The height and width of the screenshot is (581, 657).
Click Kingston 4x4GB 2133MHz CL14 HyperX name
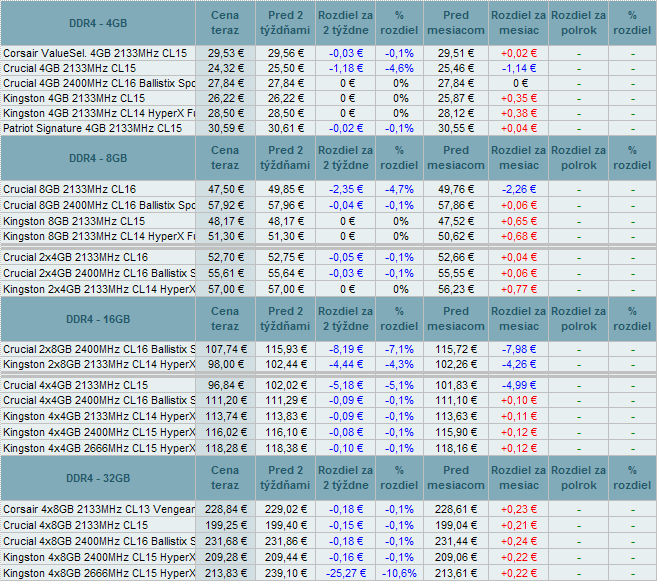tap(99, 416)
